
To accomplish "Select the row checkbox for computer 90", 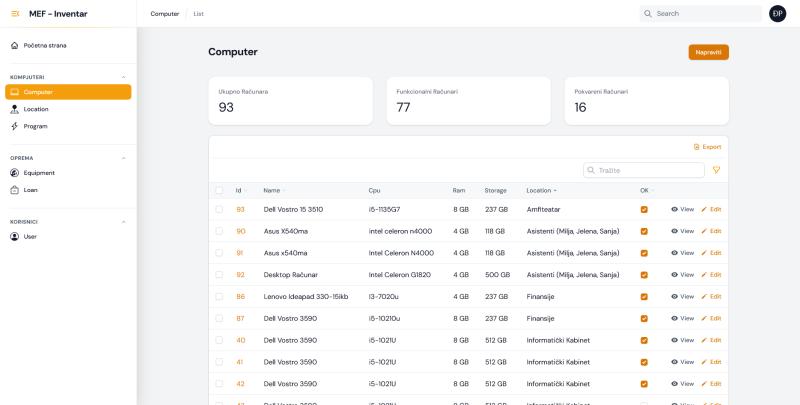I will (219, 231).
